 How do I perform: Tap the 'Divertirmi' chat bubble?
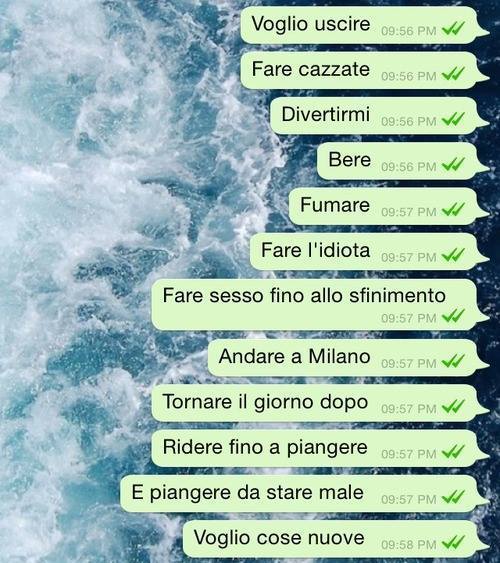click(376, 116)
